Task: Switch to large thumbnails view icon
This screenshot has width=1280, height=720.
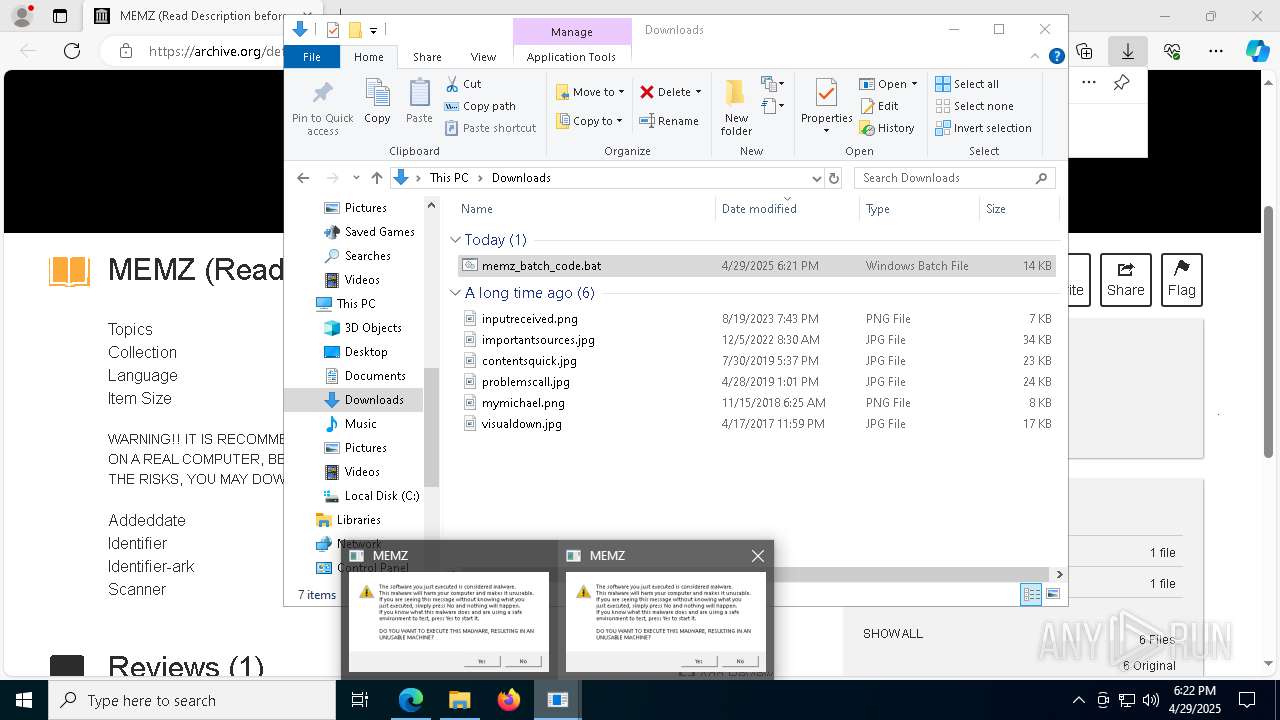Action: (1052, 594)
